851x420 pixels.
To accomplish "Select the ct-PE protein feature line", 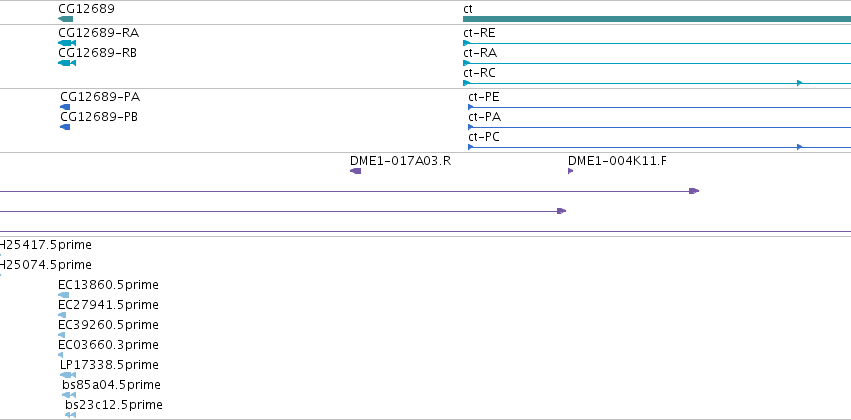I will (659, 107).
